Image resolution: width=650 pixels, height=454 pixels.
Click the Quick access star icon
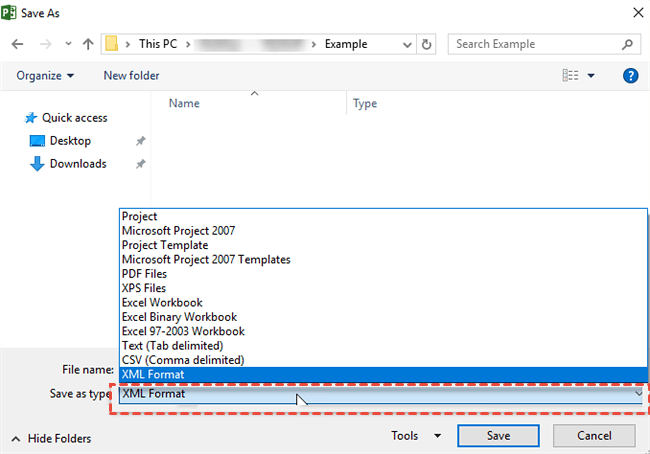click(x=31, y=118)
